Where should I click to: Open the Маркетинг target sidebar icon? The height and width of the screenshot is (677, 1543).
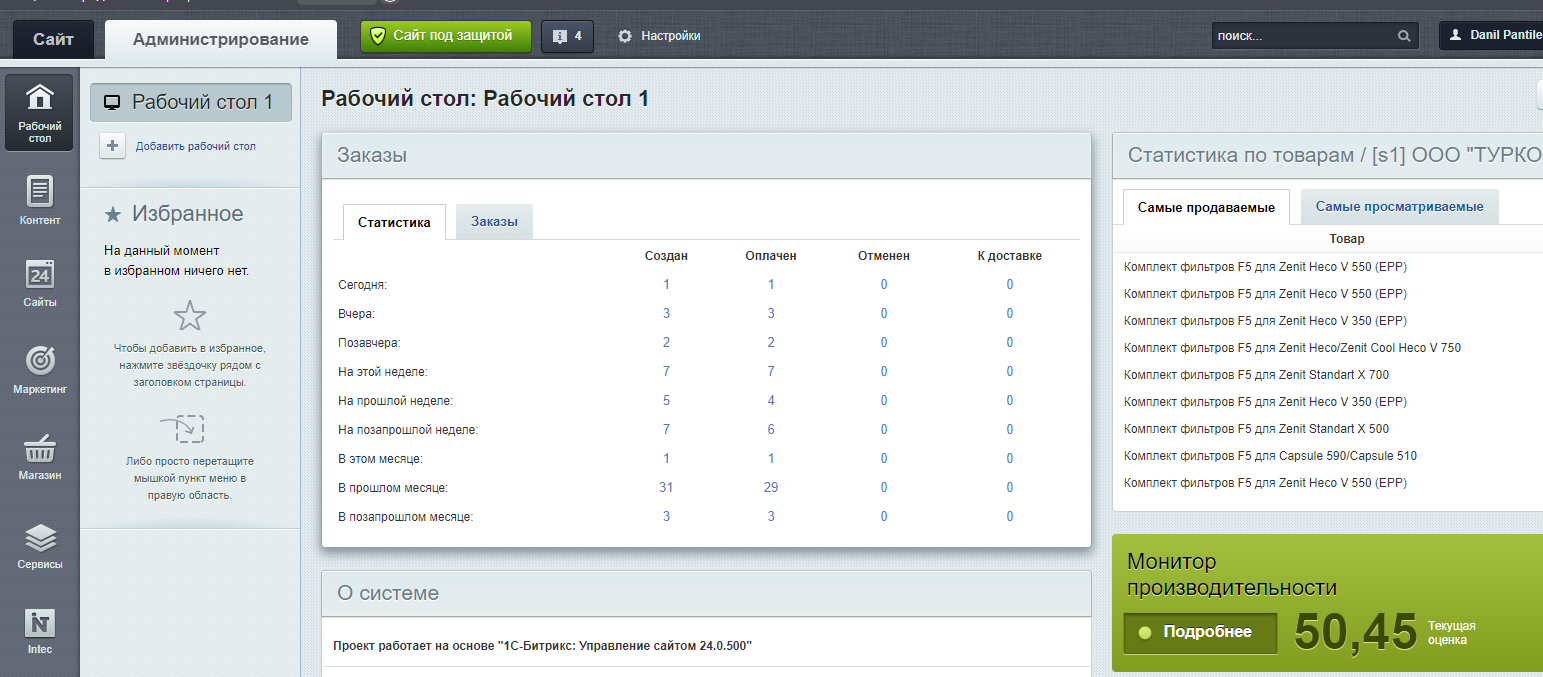pyautogui.click(x=39, y=369)
